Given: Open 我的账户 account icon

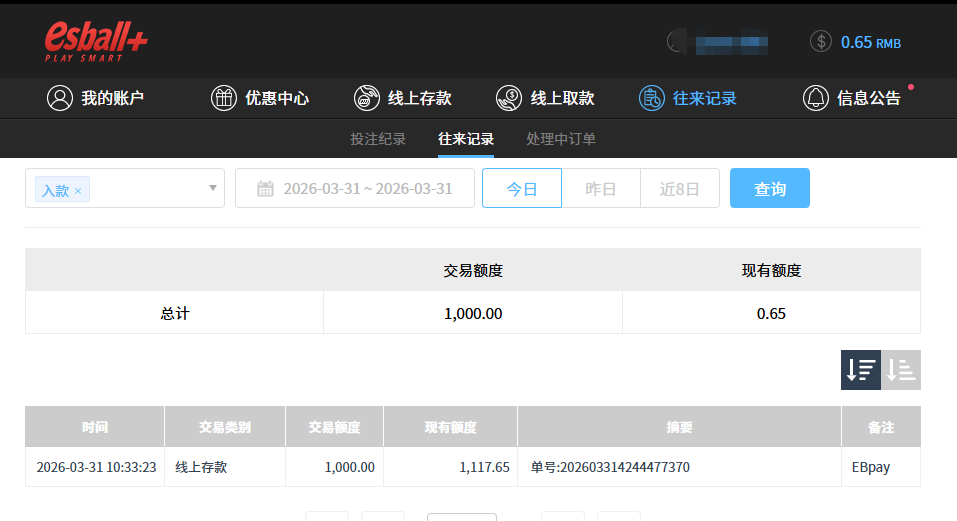Looking at the screenshot, I should pyautogui.click(x=60, y=98).
